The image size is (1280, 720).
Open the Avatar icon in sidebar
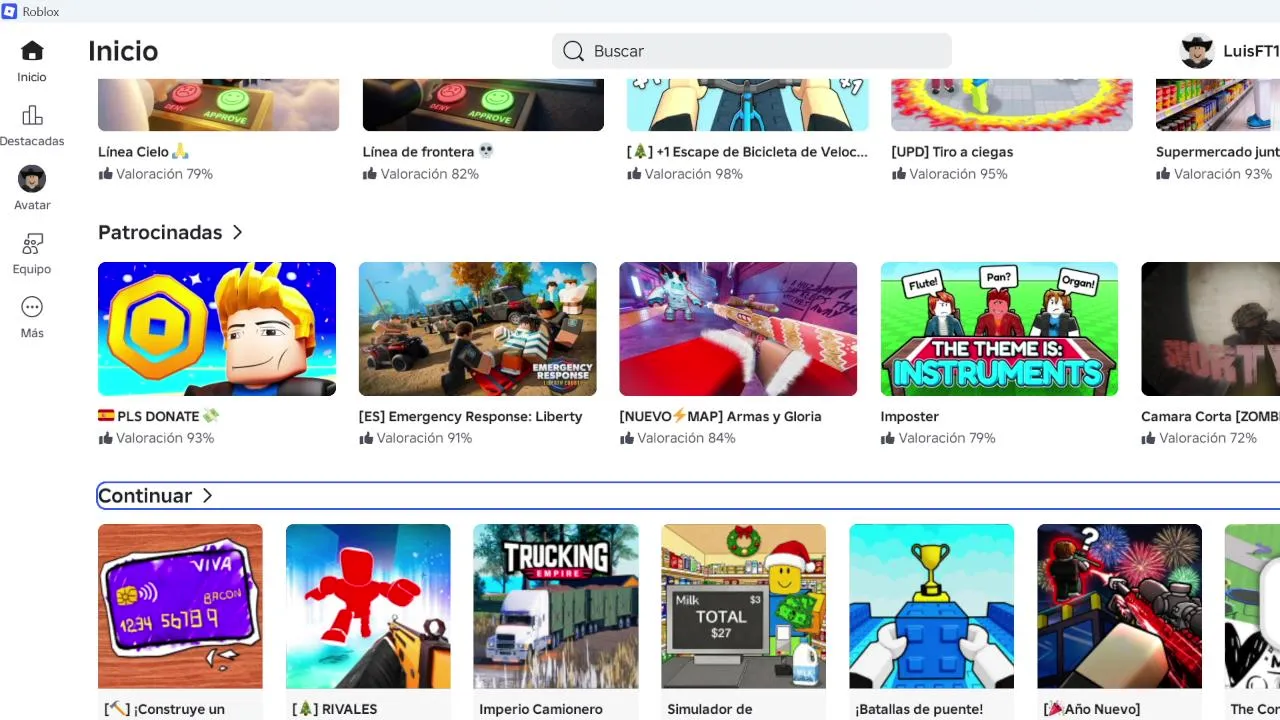tap(32, 179)
